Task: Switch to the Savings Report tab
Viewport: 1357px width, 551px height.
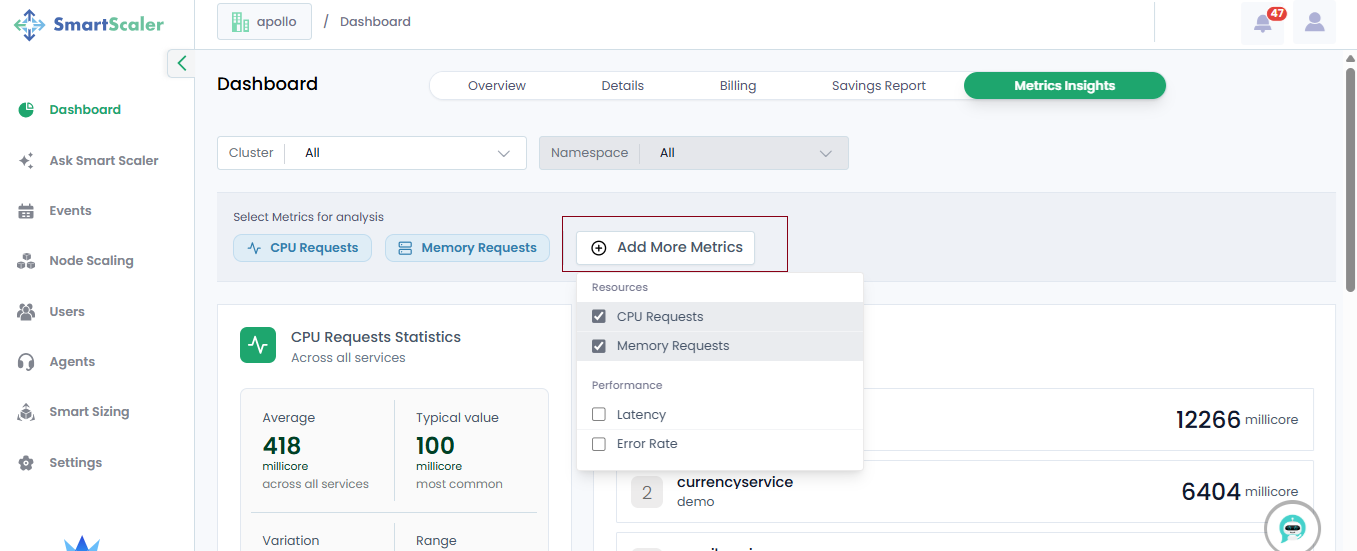Action: (x=878, y=86)
